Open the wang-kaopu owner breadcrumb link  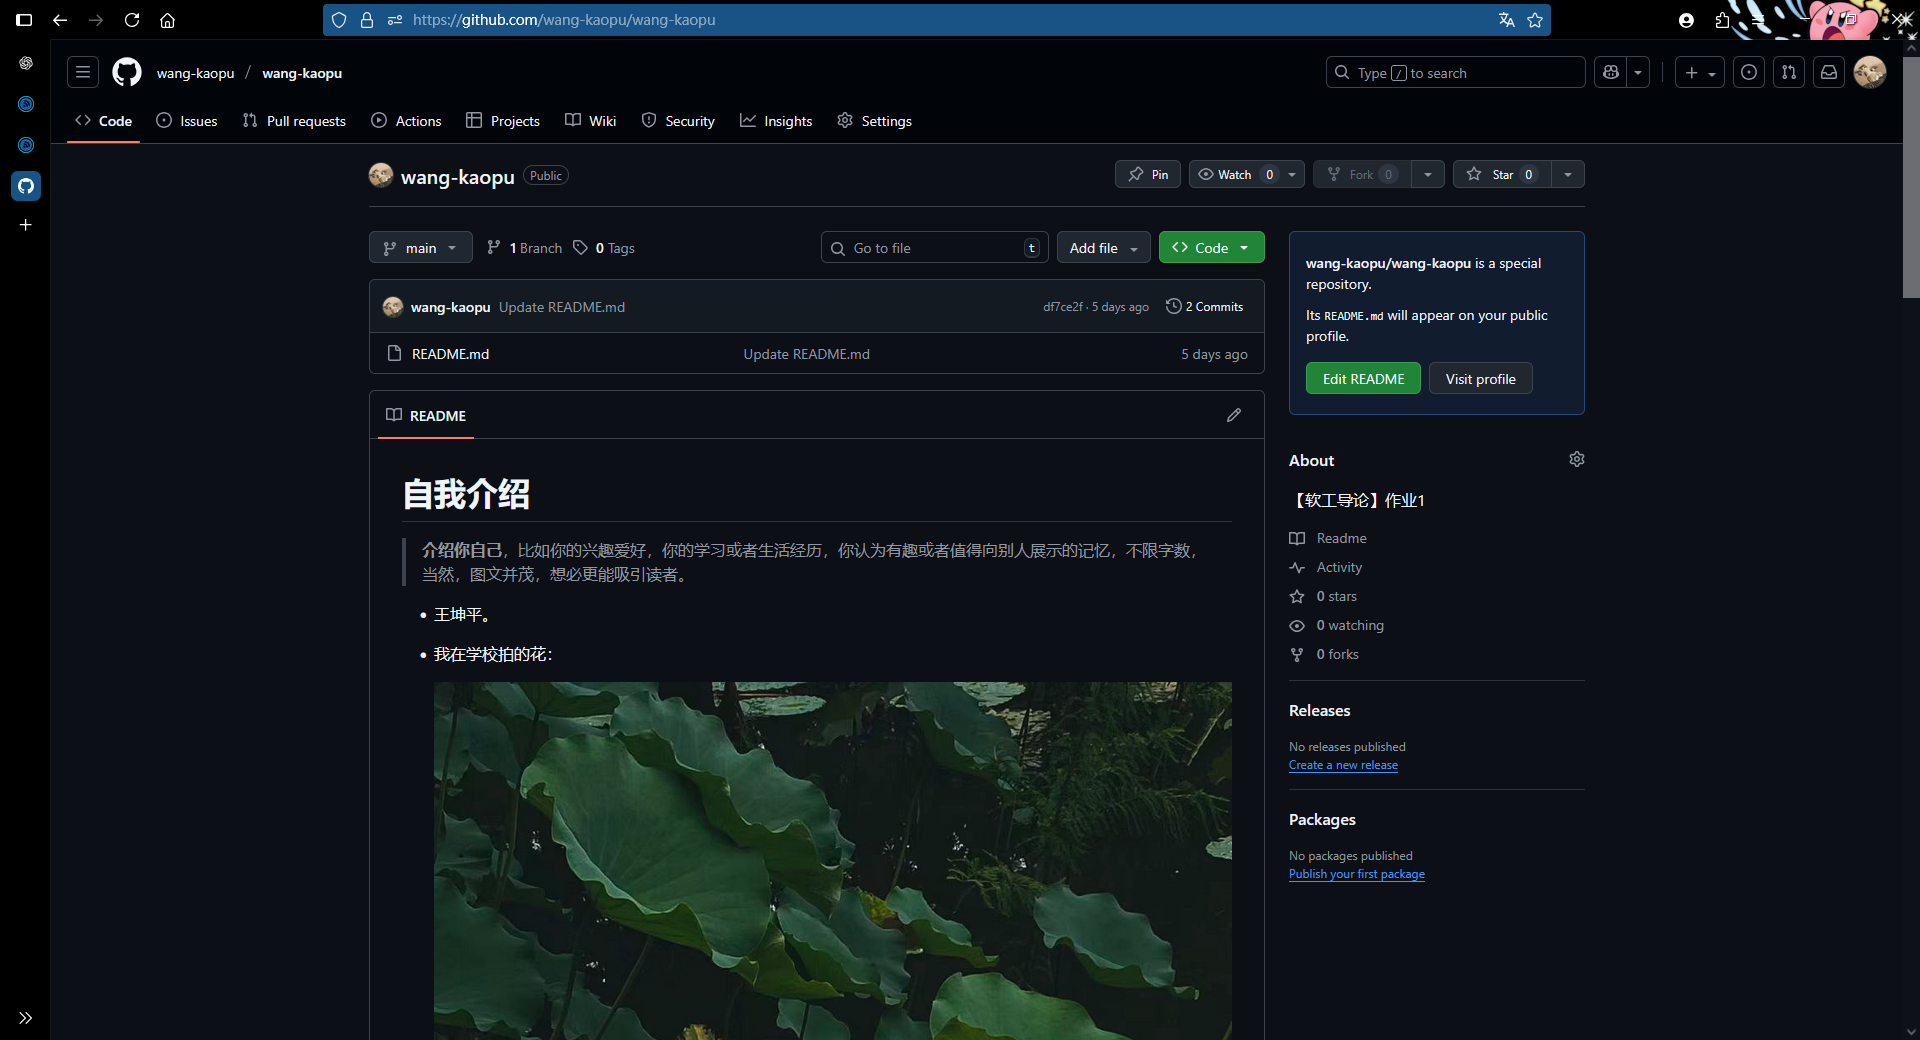(x=195, y=73)
